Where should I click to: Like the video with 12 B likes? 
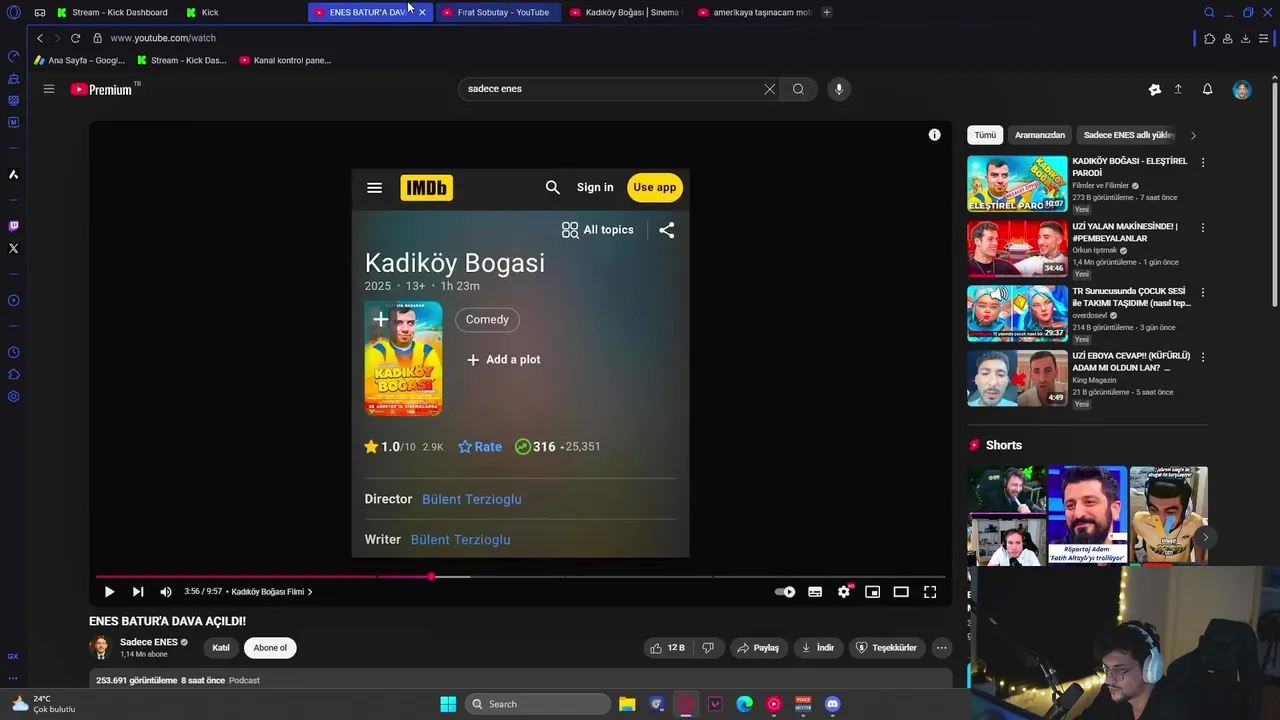667,648
